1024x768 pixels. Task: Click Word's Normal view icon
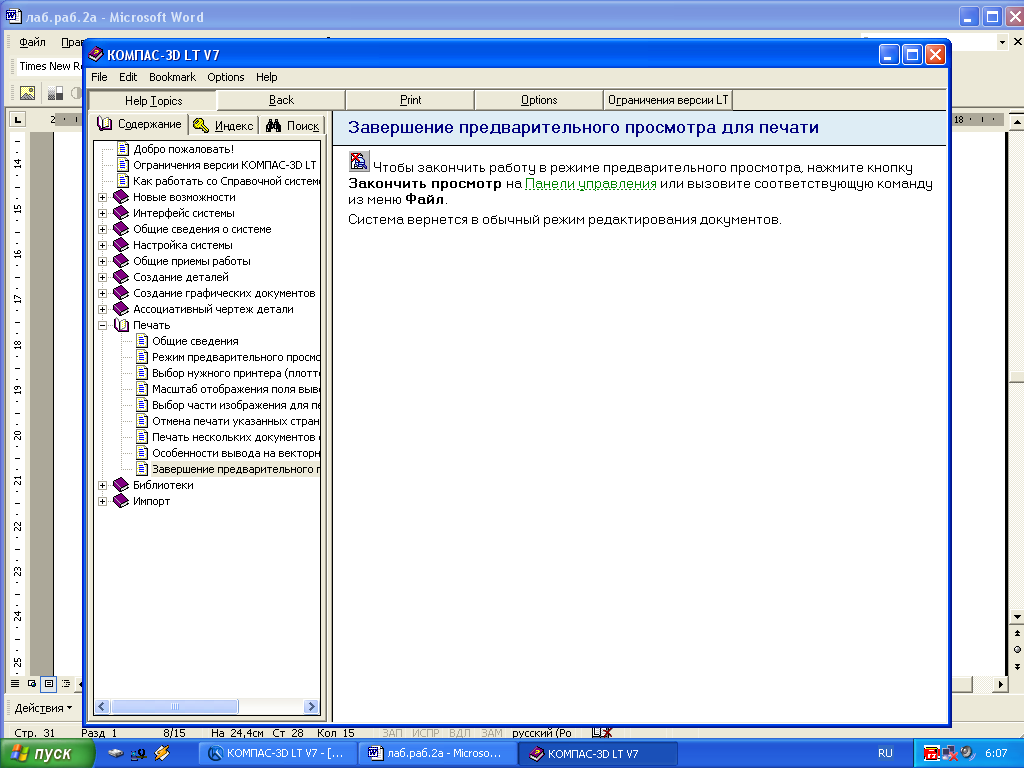tap(14, 684)
